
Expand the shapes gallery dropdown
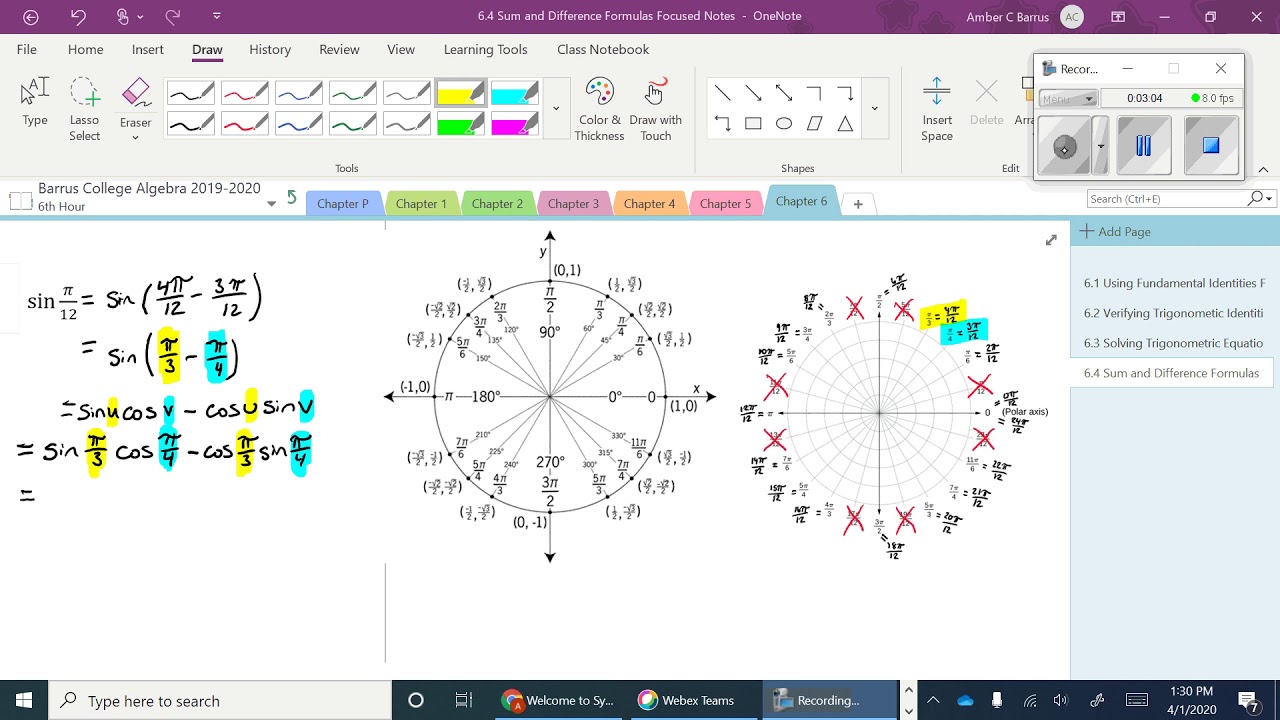(x=874, y=108)
